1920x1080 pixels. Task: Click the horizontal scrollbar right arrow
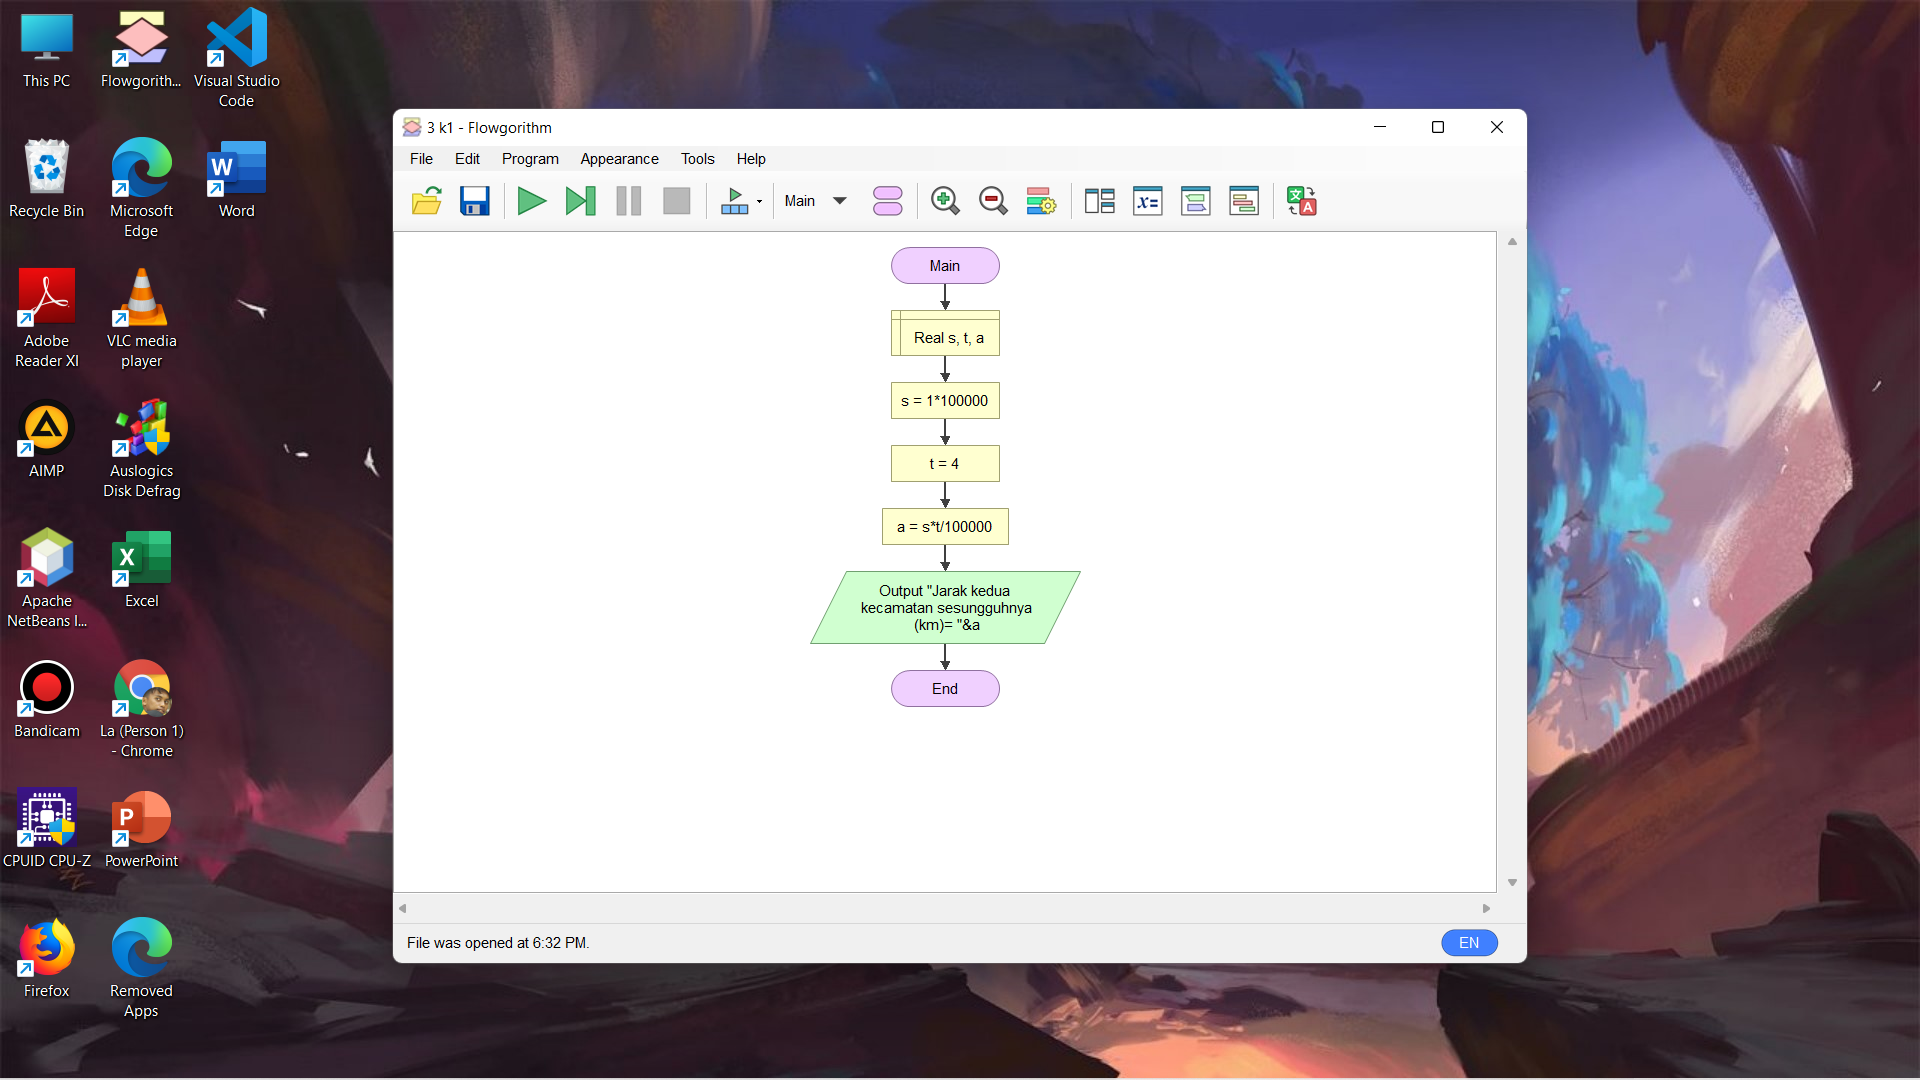pyautogui.click(x=1486, y=909)
